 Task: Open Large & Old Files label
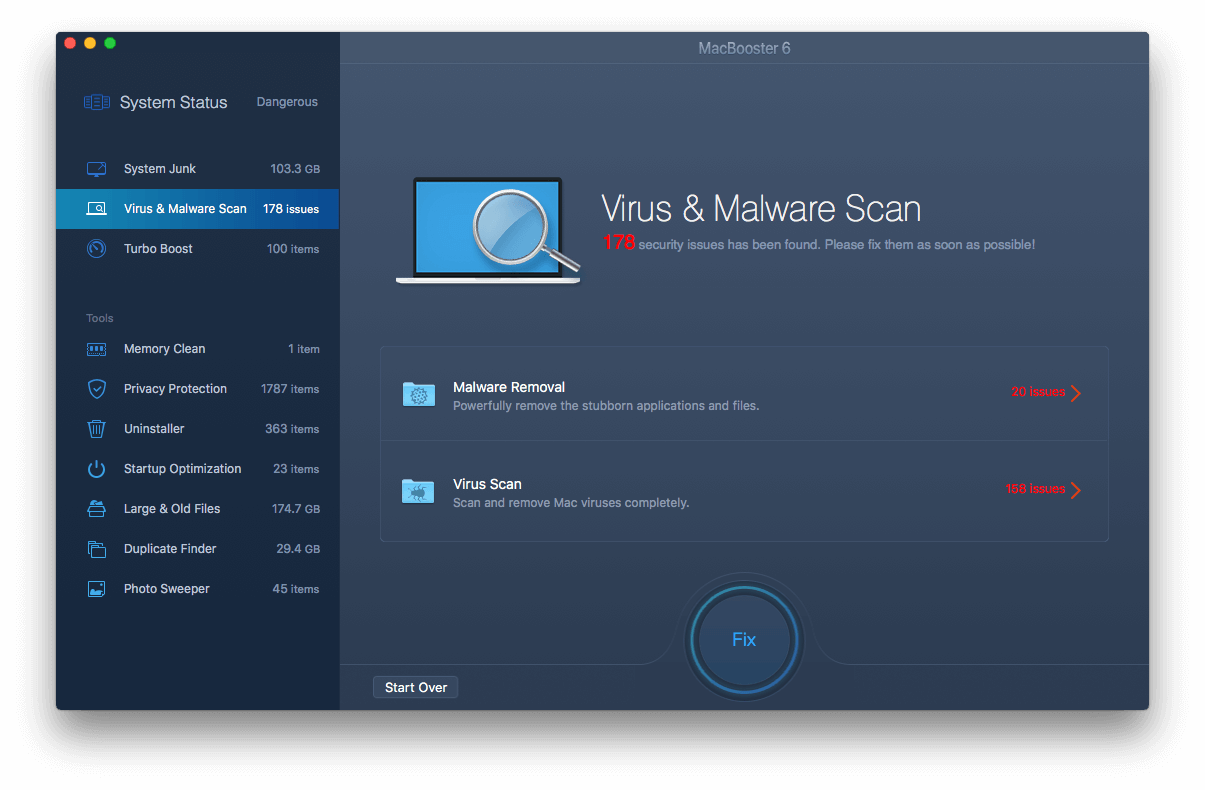click(x=172, y=509)
